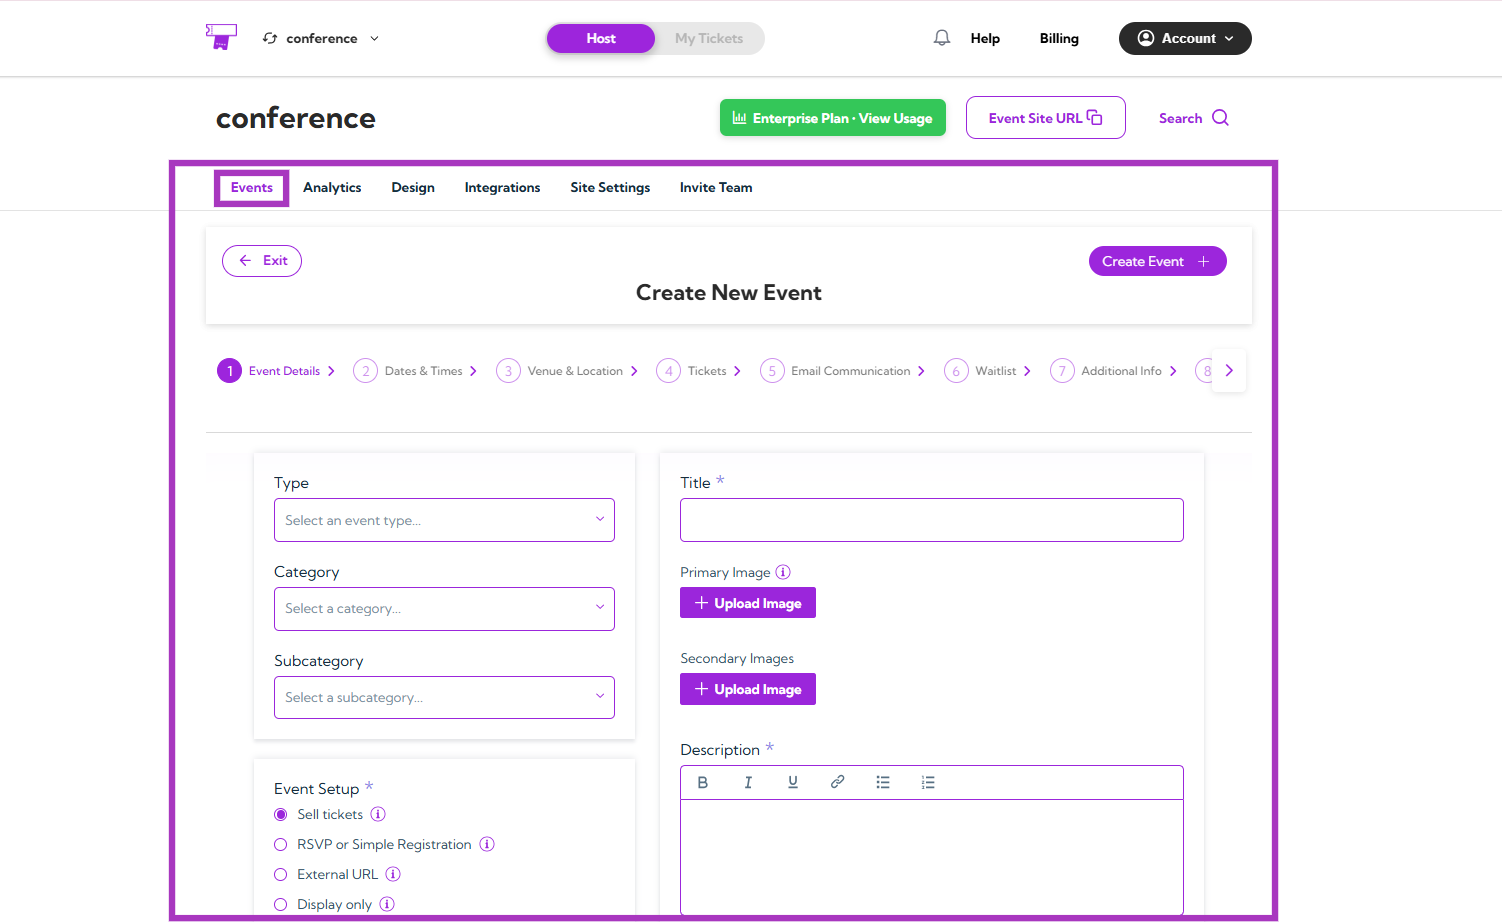Open the conference organization switcher
The image size is (1502, 922).
[x=321, y=38]
